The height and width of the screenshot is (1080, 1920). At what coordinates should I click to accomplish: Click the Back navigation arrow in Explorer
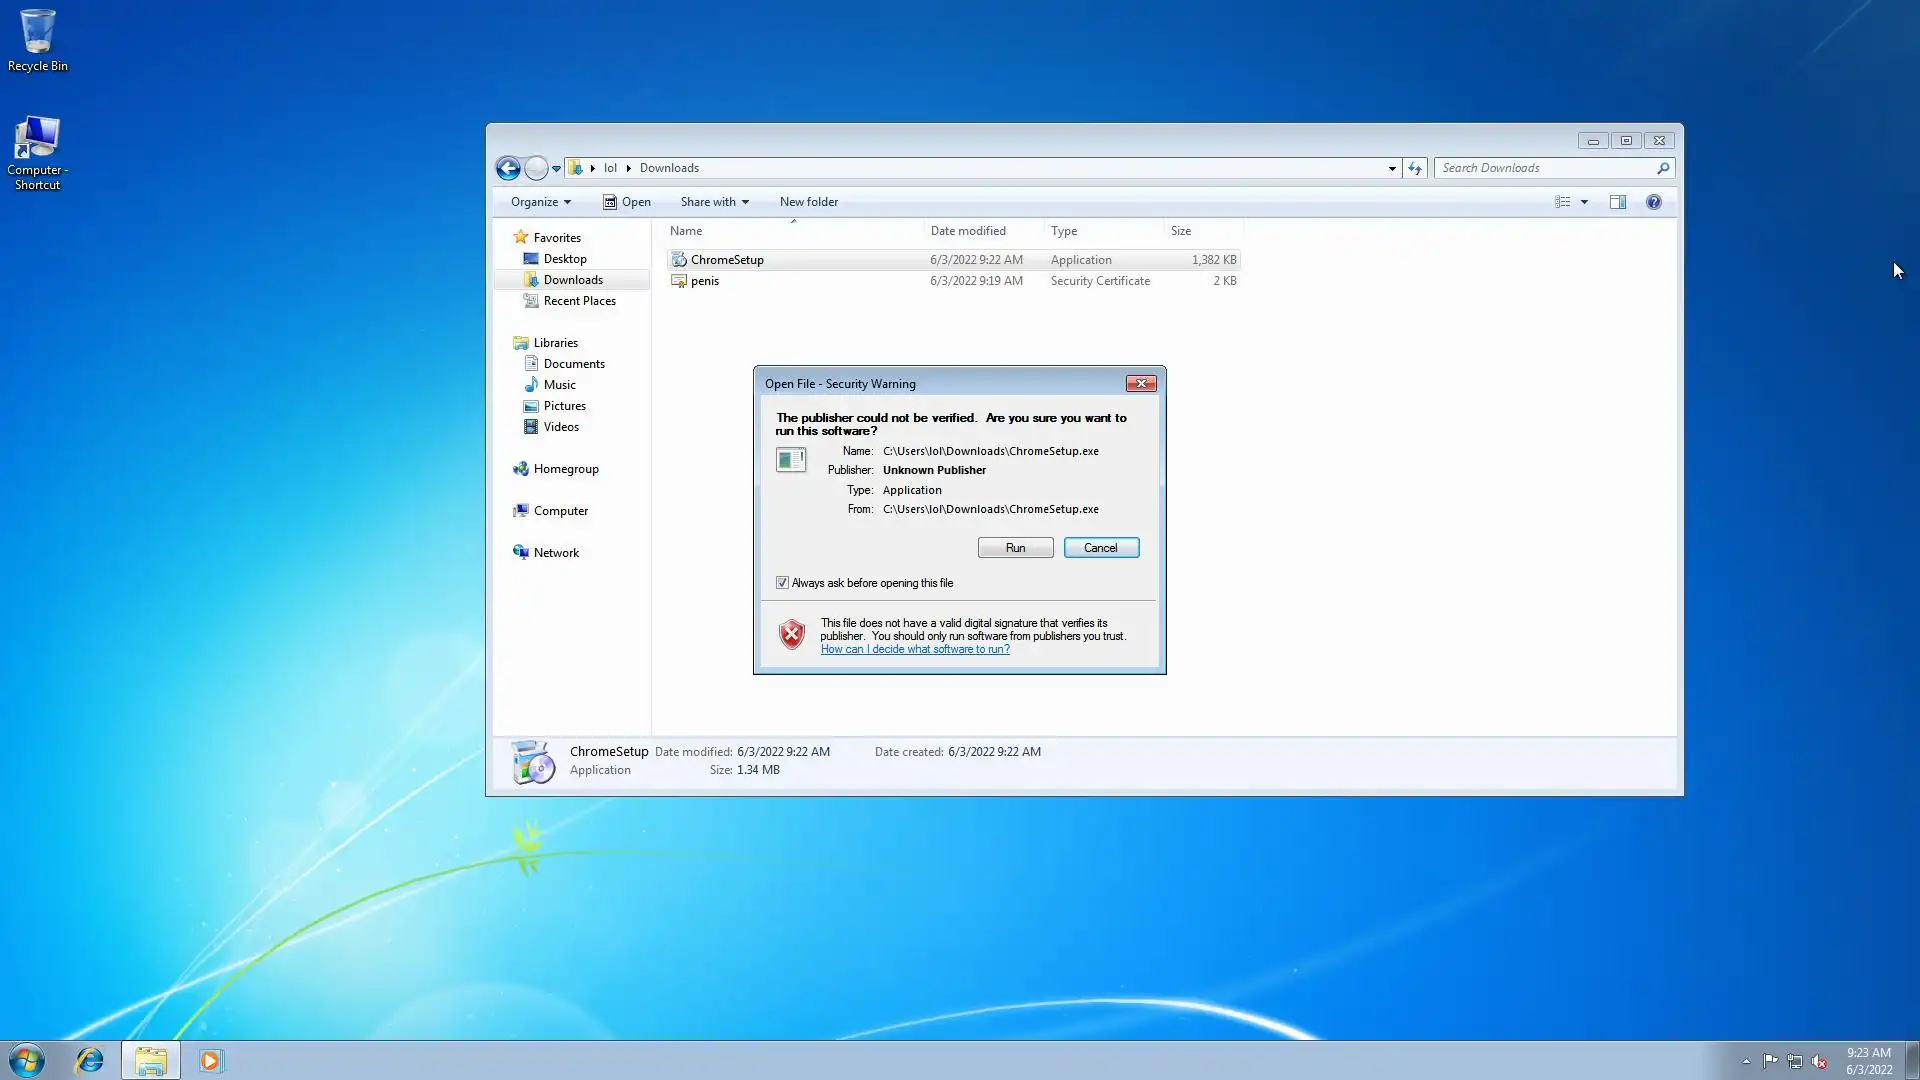click(x=508, y=168)
